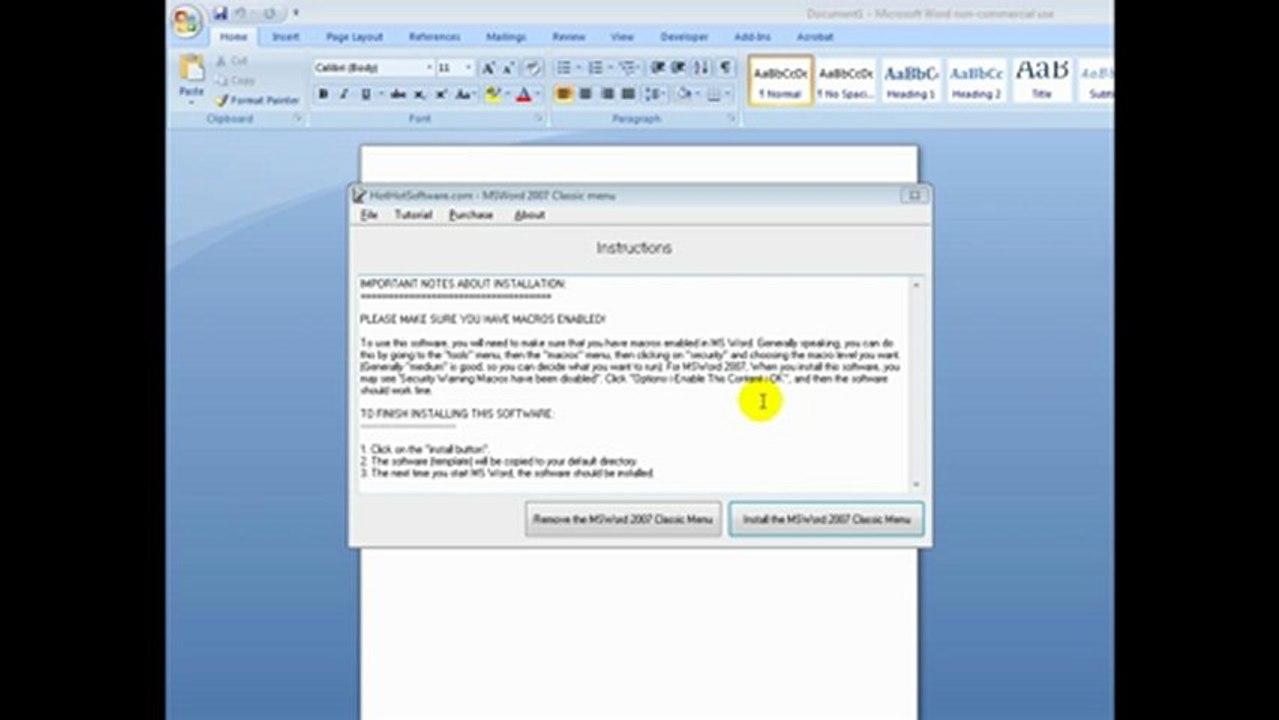Switch to the Insert ribbon tab

pyautogui.click(x=286, y=37)
